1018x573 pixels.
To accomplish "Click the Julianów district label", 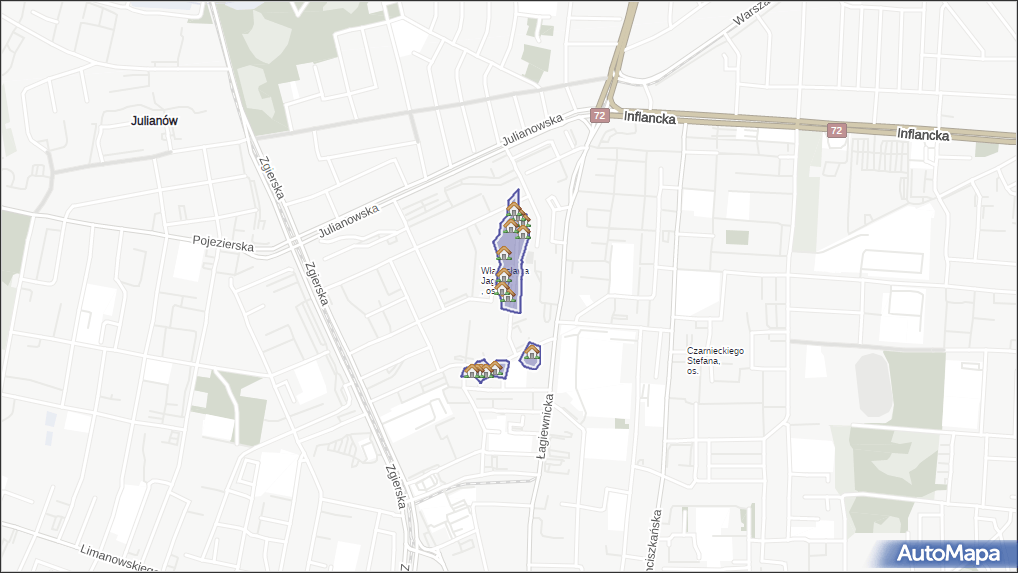I will pyautogui.click(x=154, y=121).
